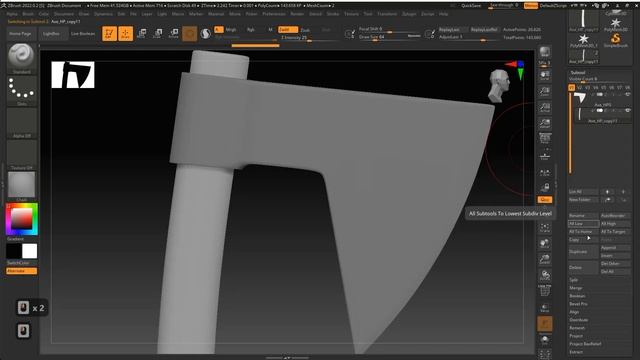640x360 pixels.
Task: Click the Scroll canvas icon
Action: 544,75
